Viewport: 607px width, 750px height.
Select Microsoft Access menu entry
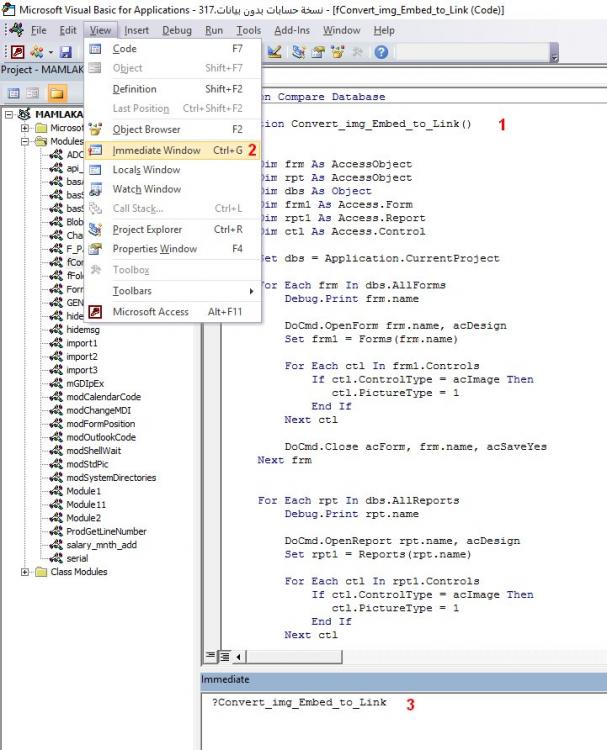pos(173,312)
